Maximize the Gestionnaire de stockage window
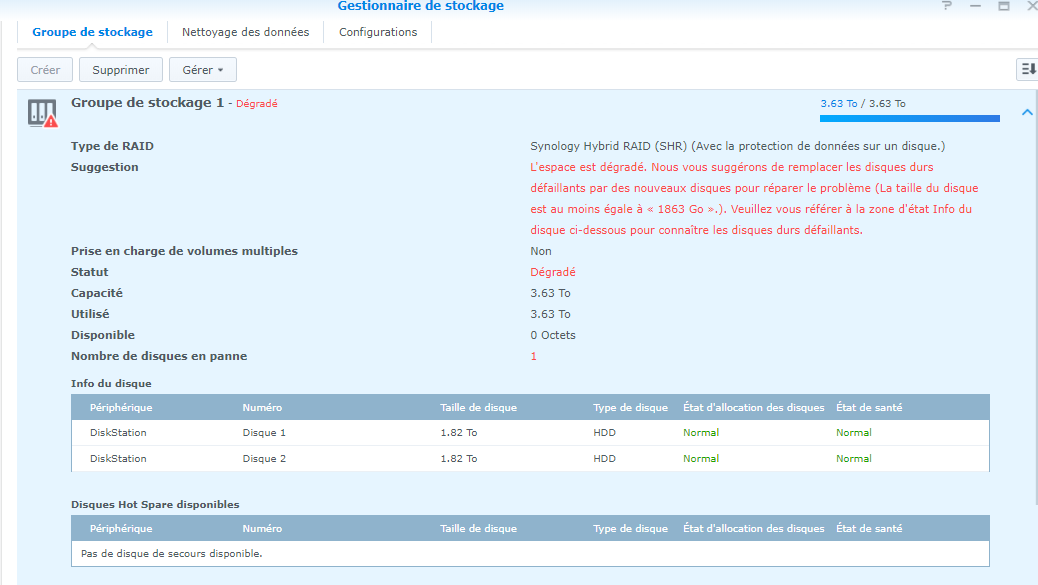Viewport: 1038px width, 585px height. click(x=1004, y=6)
